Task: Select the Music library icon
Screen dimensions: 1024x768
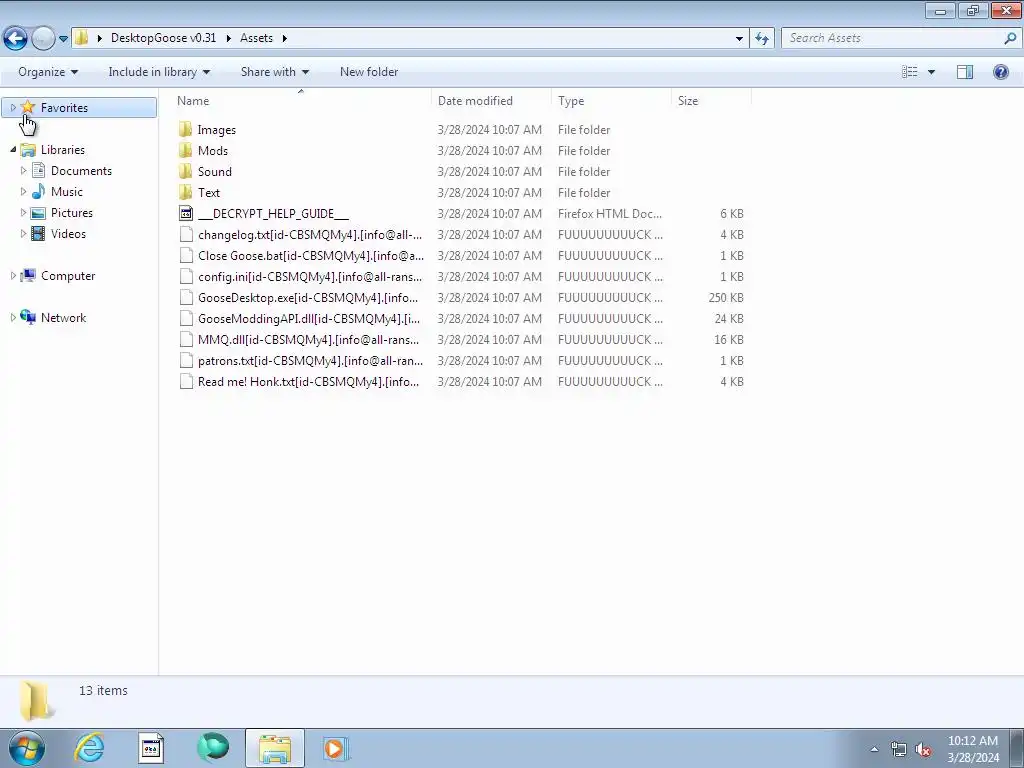Action: point(39,191)
